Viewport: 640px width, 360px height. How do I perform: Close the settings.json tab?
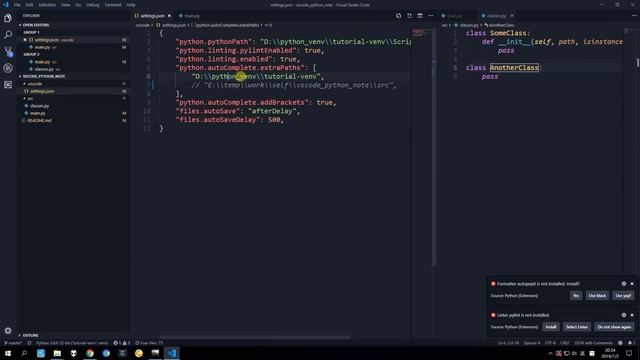click(169, 16)
